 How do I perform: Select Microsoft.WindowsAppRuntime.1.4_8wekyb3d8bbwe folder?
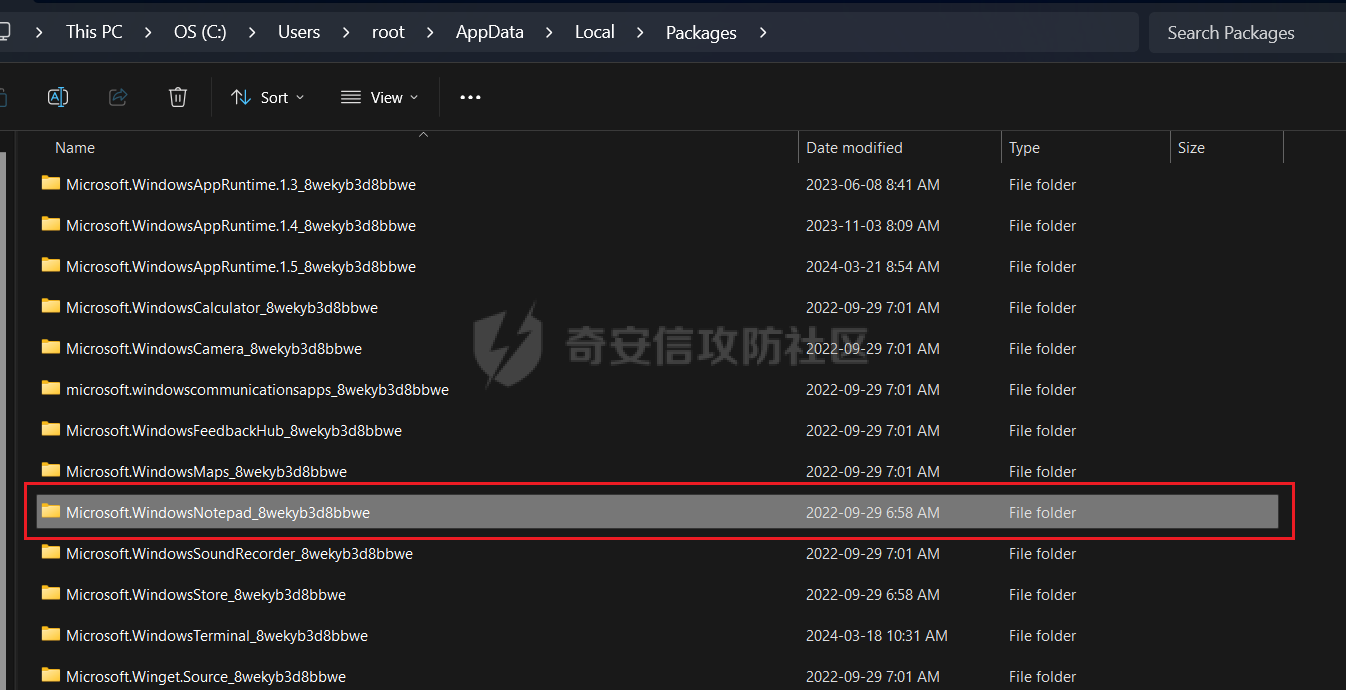[658, 225]
